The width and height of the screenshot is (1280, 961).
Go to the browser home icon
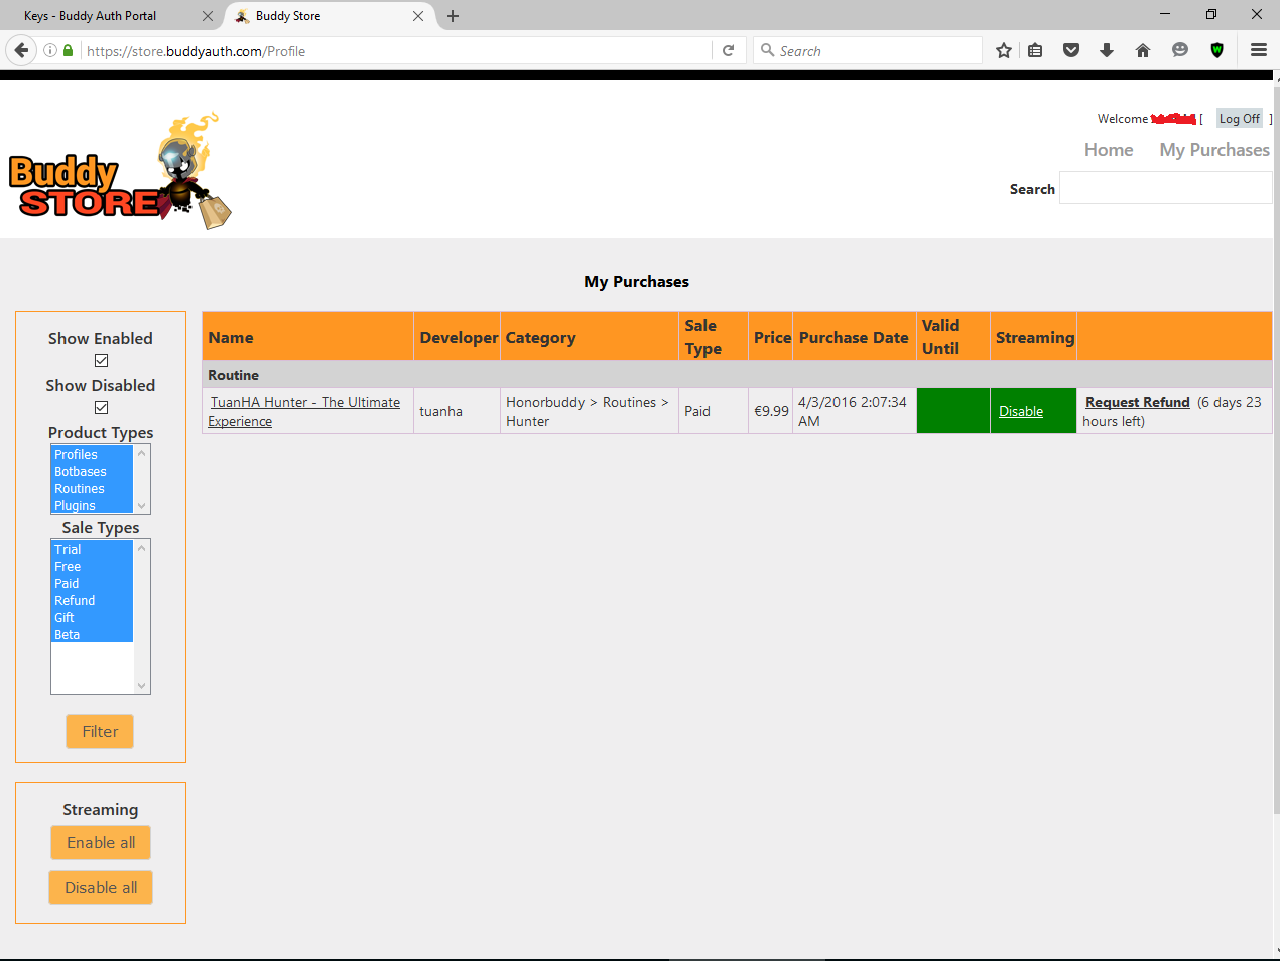(x=1143, y=51)
